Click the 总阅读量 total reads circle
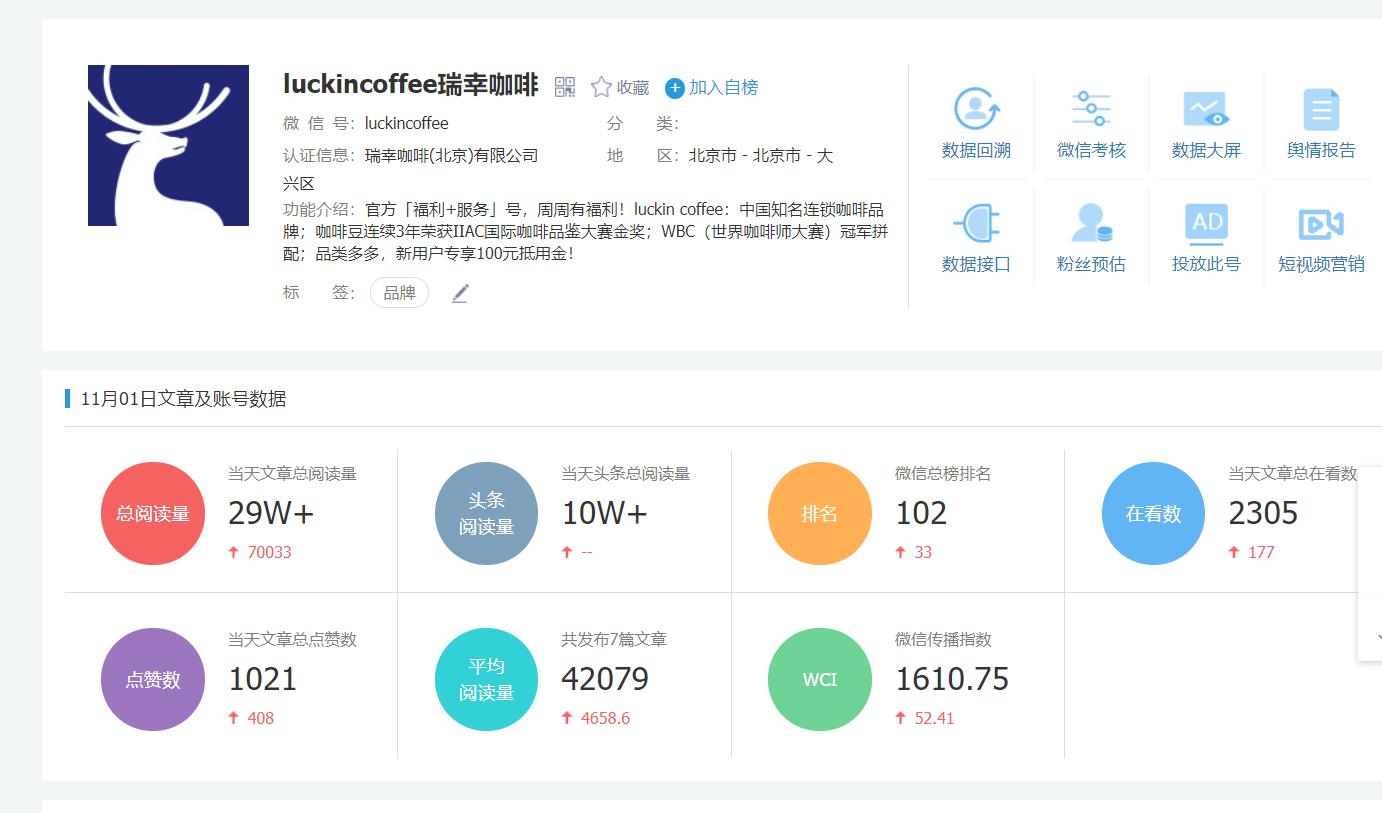Image resolution: width=1382 pixels, height=813 pixels. (x=152, y=513)
